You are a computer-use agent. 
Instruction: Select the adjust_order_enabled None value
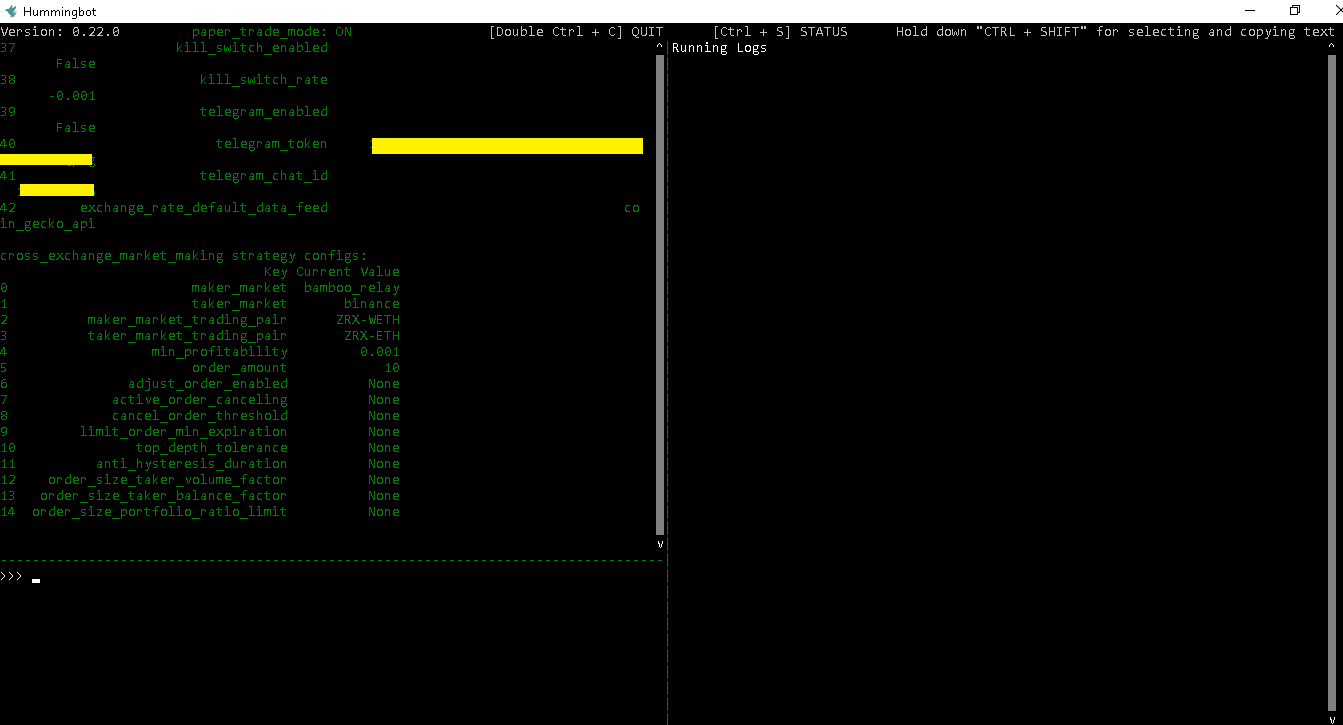pos(384,383)
